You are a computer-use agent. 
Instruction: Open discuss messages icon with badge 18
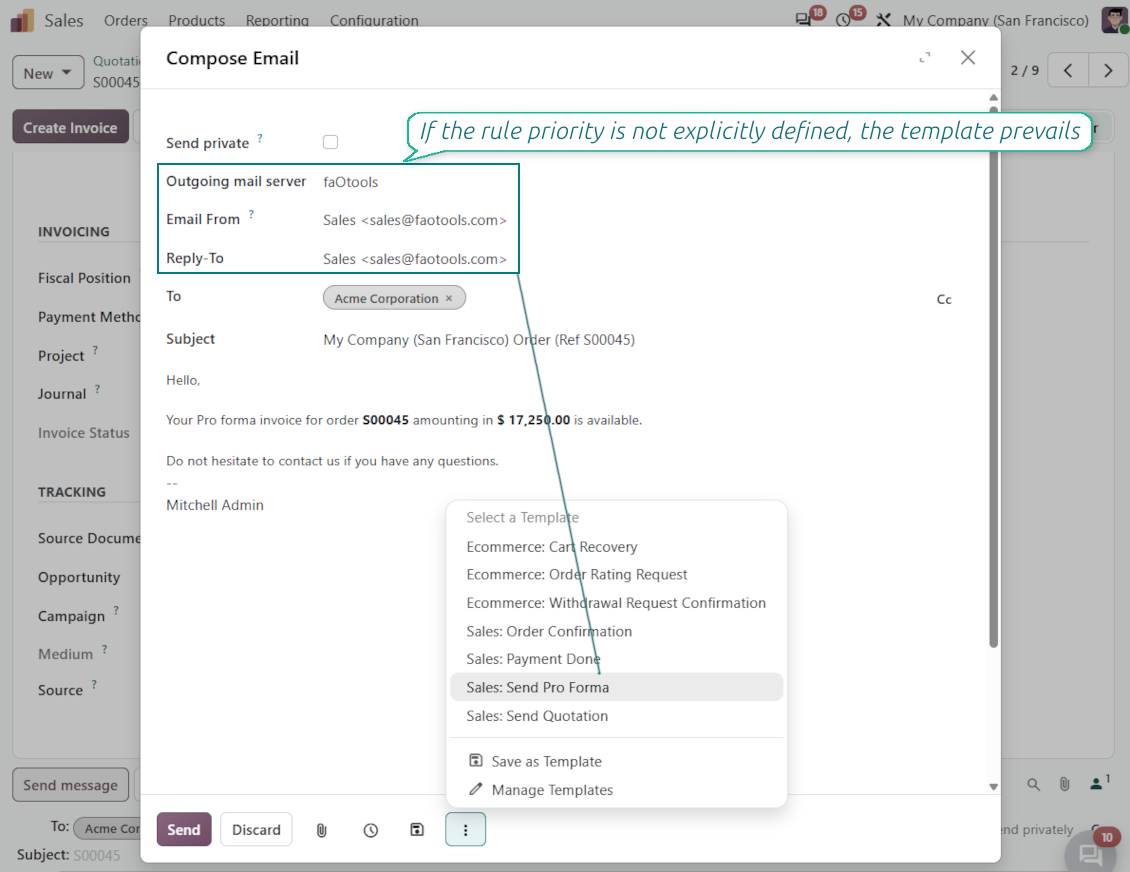[803, 19]
